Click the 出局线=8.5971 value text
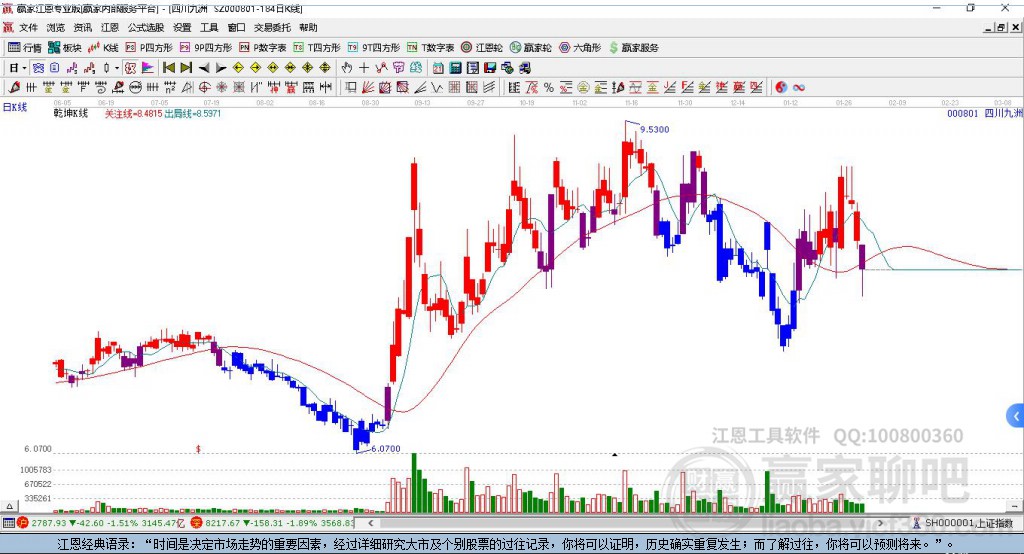The image size is (1024, 554). pos(193,114)
